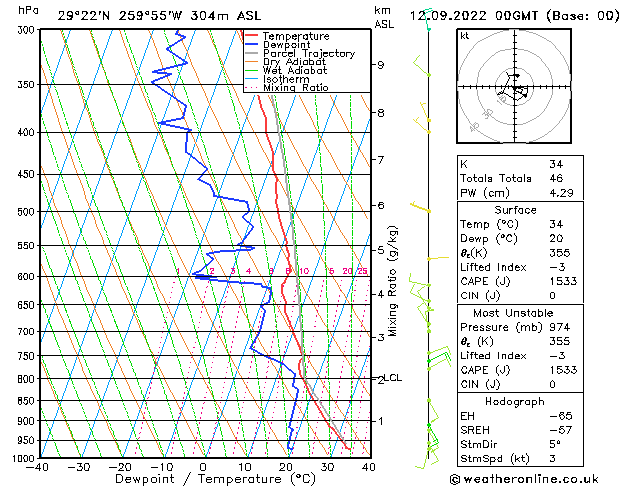This screenshot has height=486, width=629.
Task: Click the hodograph plot center
Action: 515,86
